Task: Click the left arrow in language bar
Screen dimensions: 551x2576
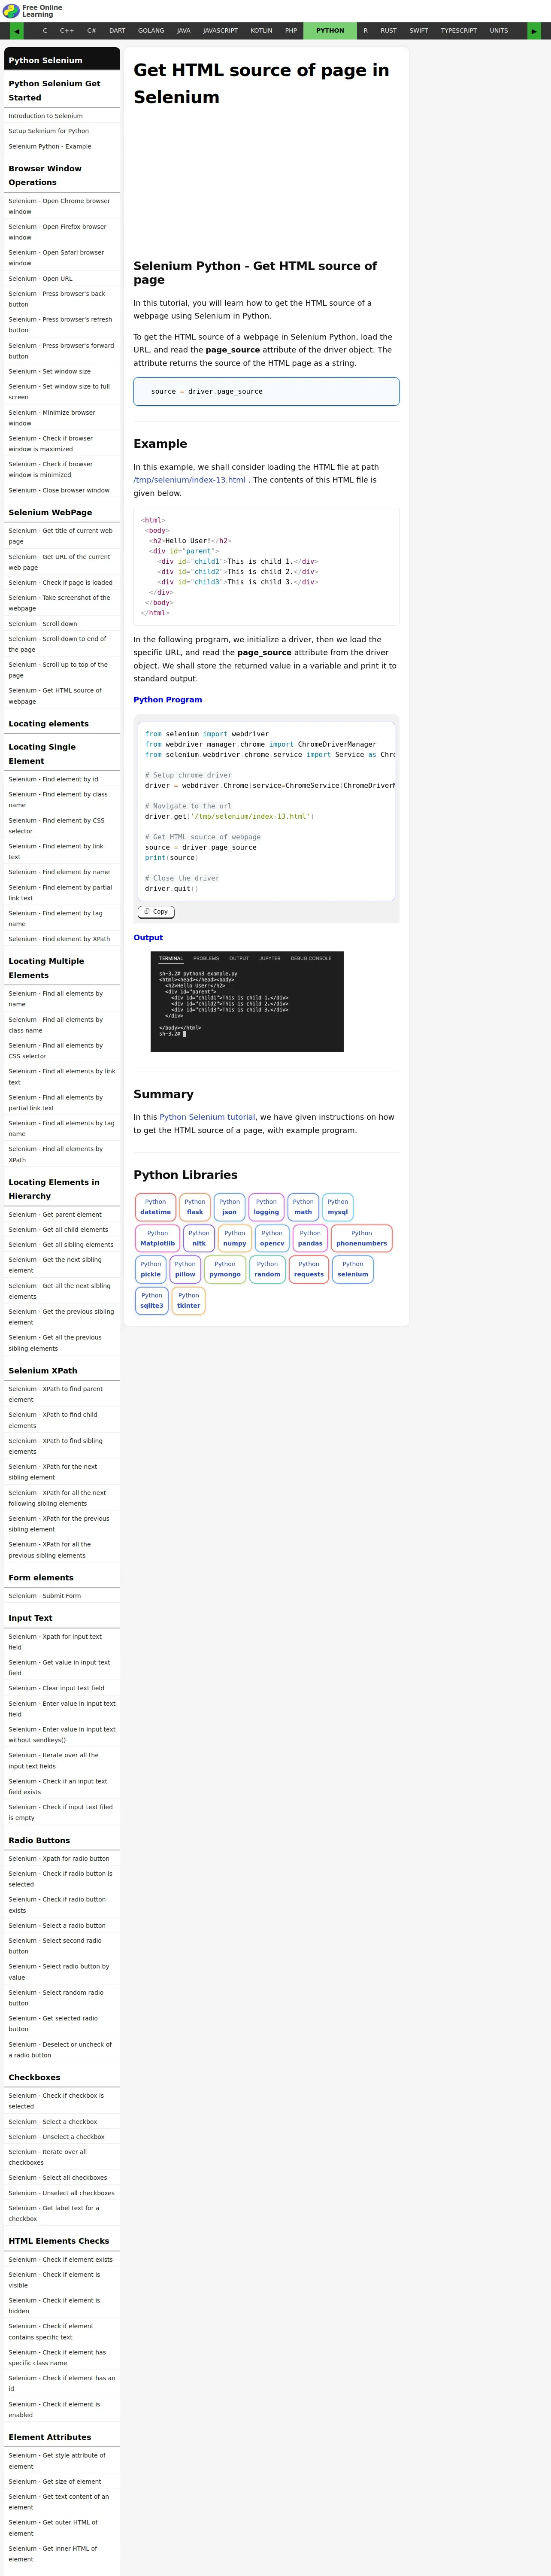Action: tap(16, 31)
